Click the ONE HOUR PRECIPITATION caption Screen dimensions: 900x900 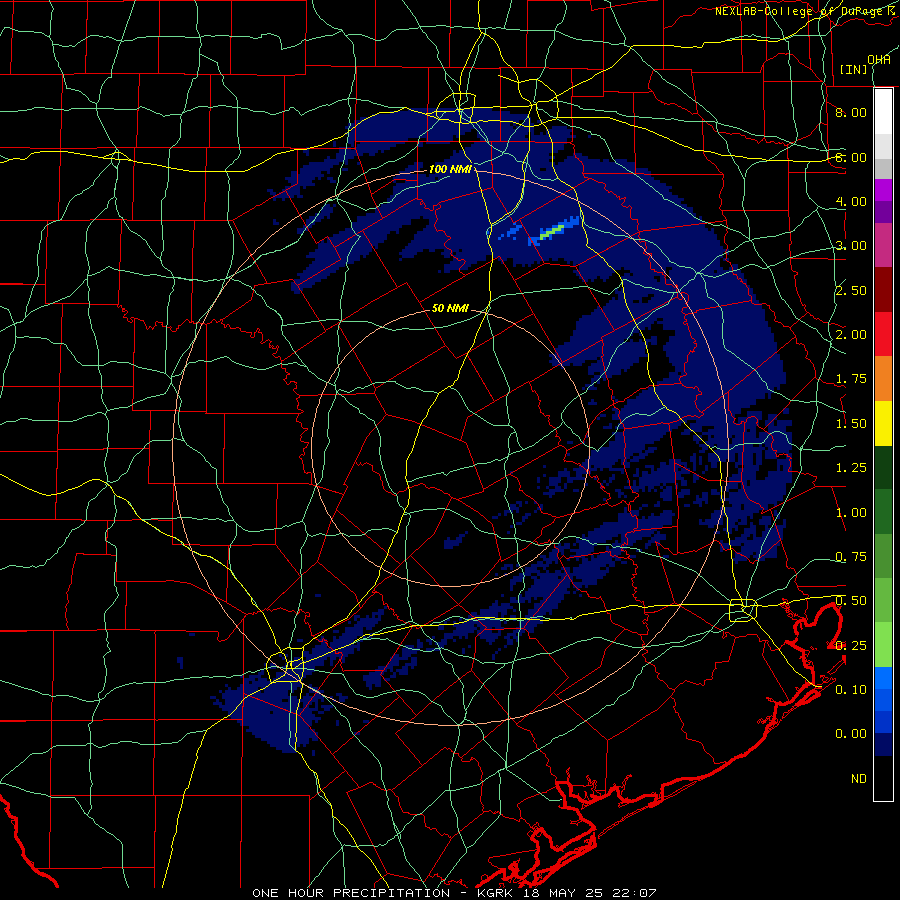pos(351,893)
